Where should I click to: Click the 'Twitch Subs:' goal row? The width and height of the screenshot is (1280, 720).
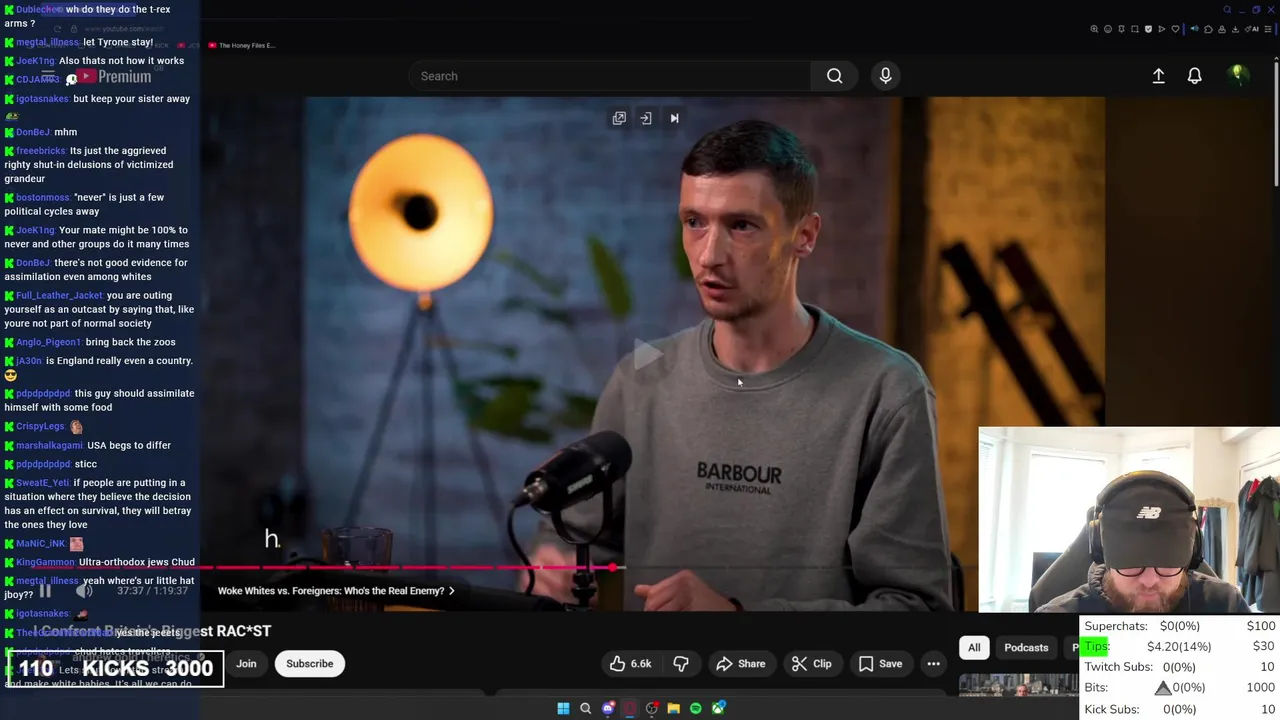point(1180,667)
